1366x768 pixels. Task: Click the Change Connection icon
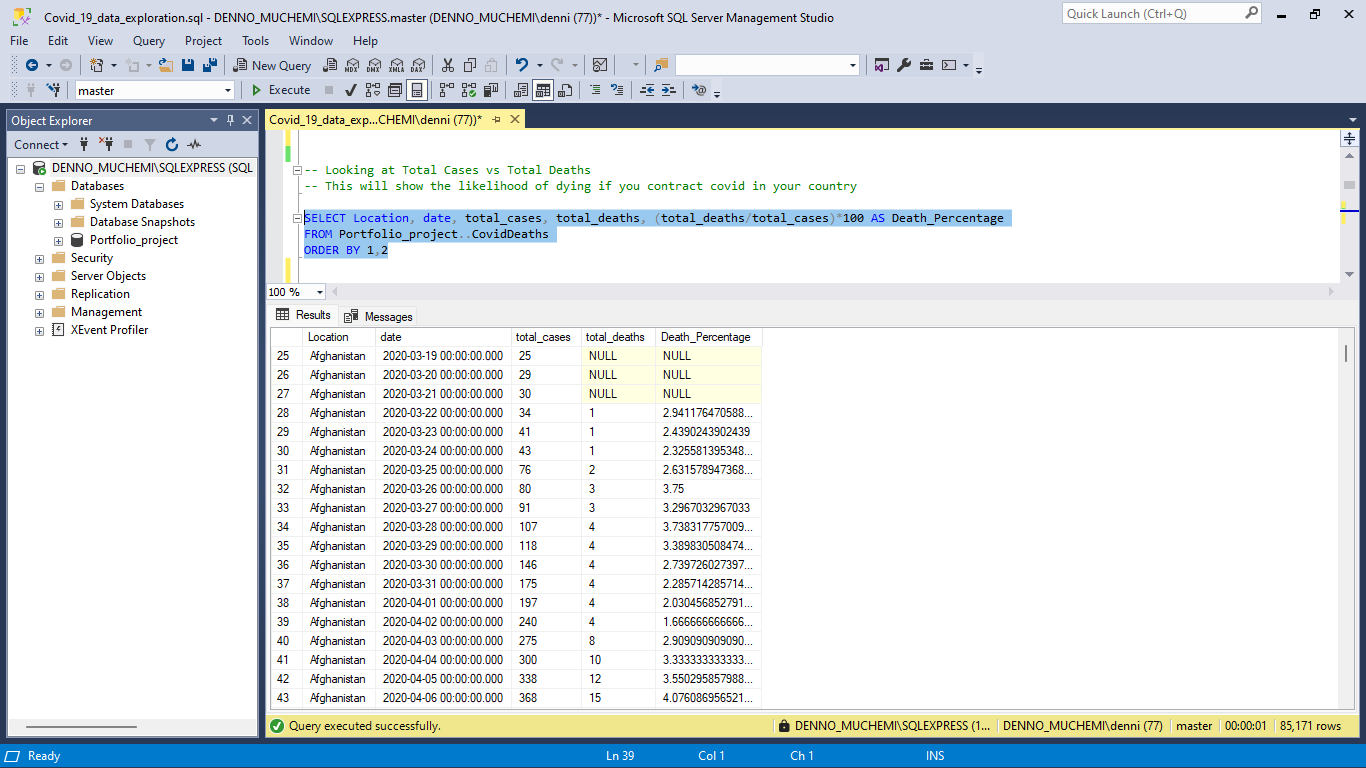pyautogui.click(x=53, y=90)
